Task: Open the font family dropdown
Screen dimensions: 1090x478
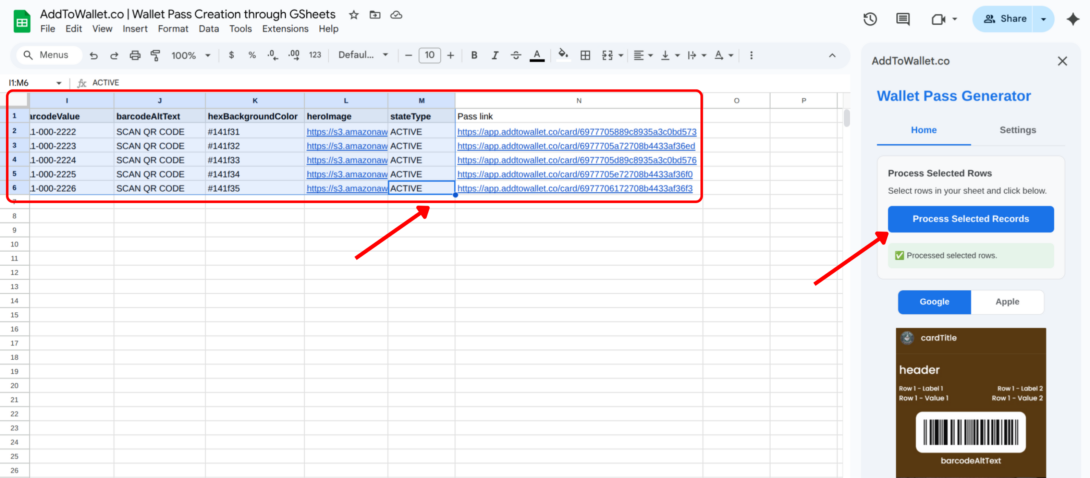Action: [x=363, y=56]
